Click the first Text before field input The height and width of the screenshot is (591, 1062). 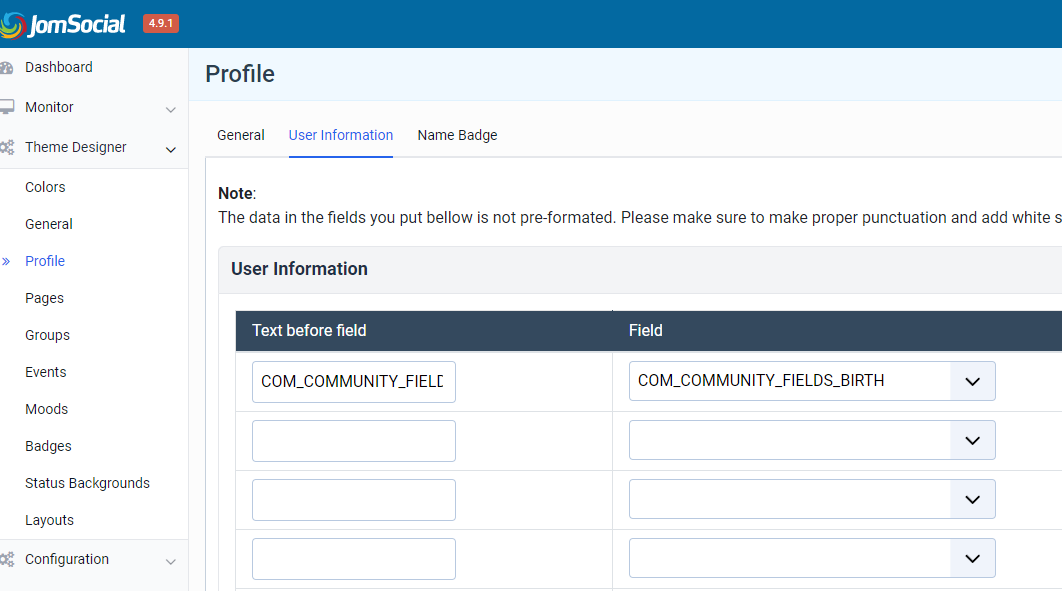tap(354, 381)
